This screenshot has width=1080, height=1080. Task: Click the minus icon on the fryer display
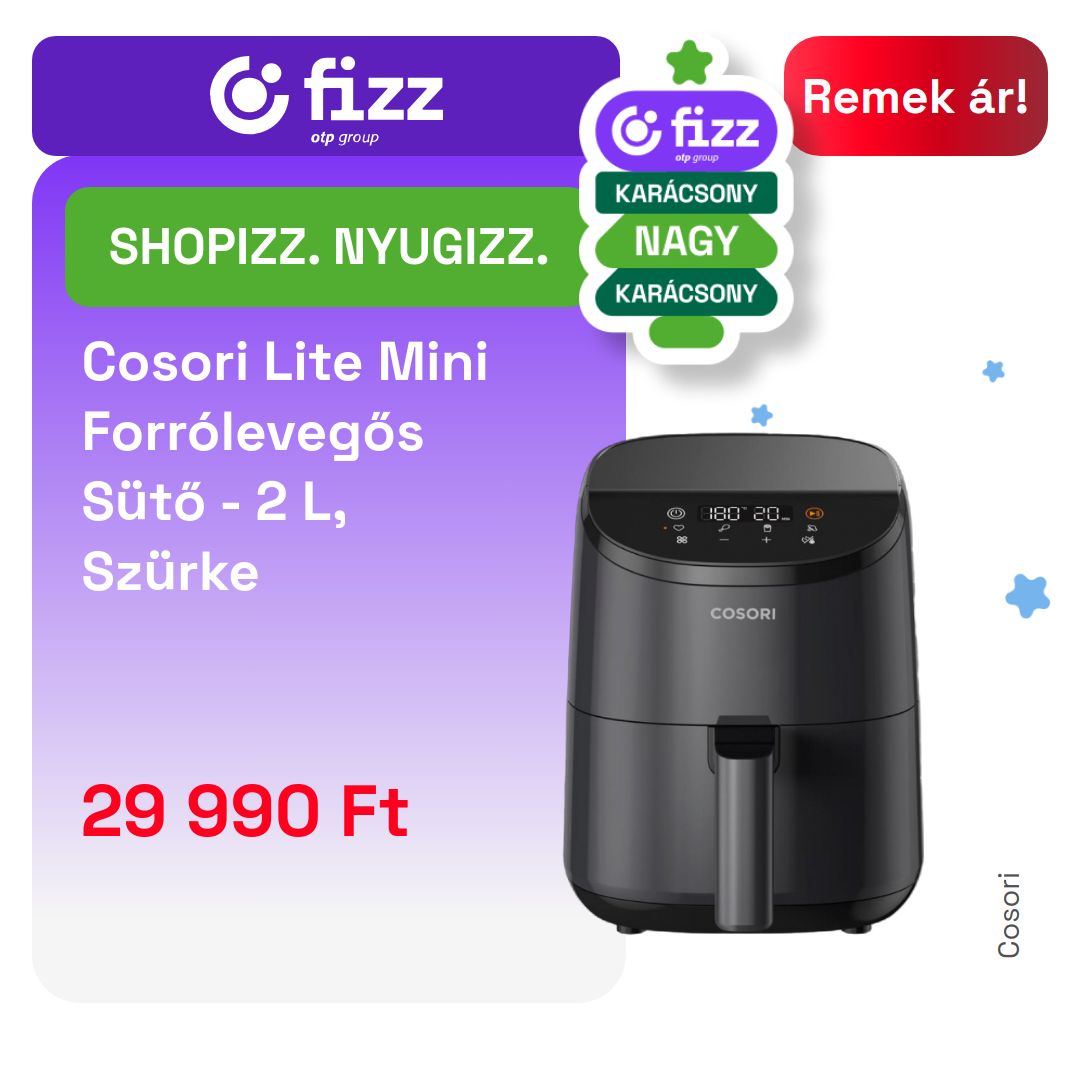(x=724, y=540)
